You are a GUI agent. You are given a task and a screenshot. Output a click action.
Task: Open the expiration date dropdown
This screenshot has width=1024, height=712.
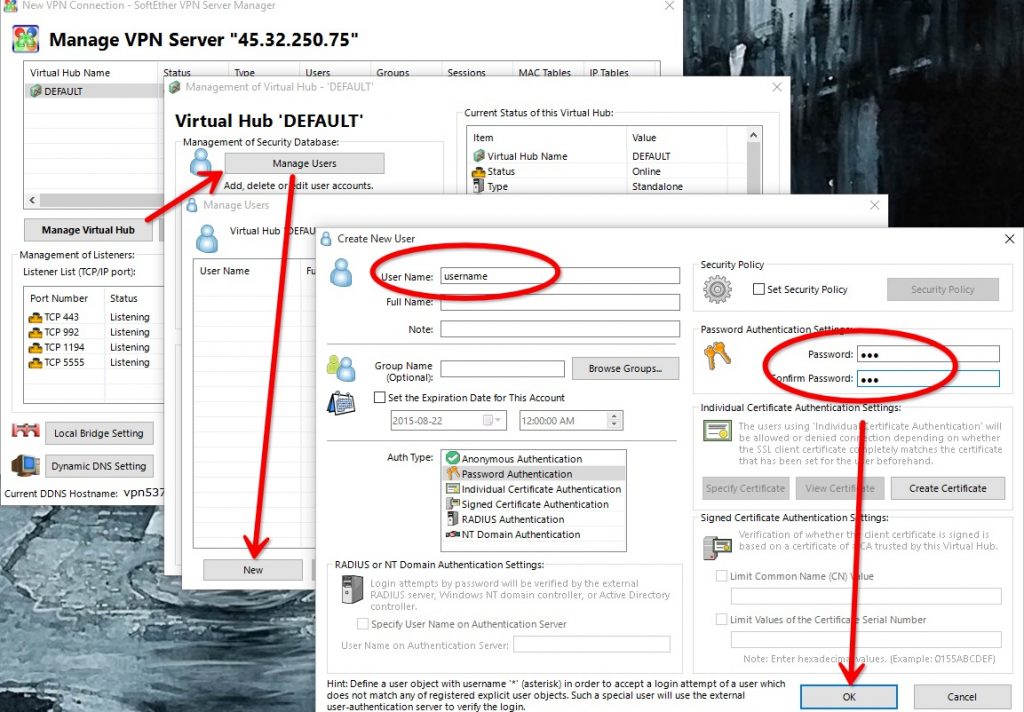click(494, 421)
